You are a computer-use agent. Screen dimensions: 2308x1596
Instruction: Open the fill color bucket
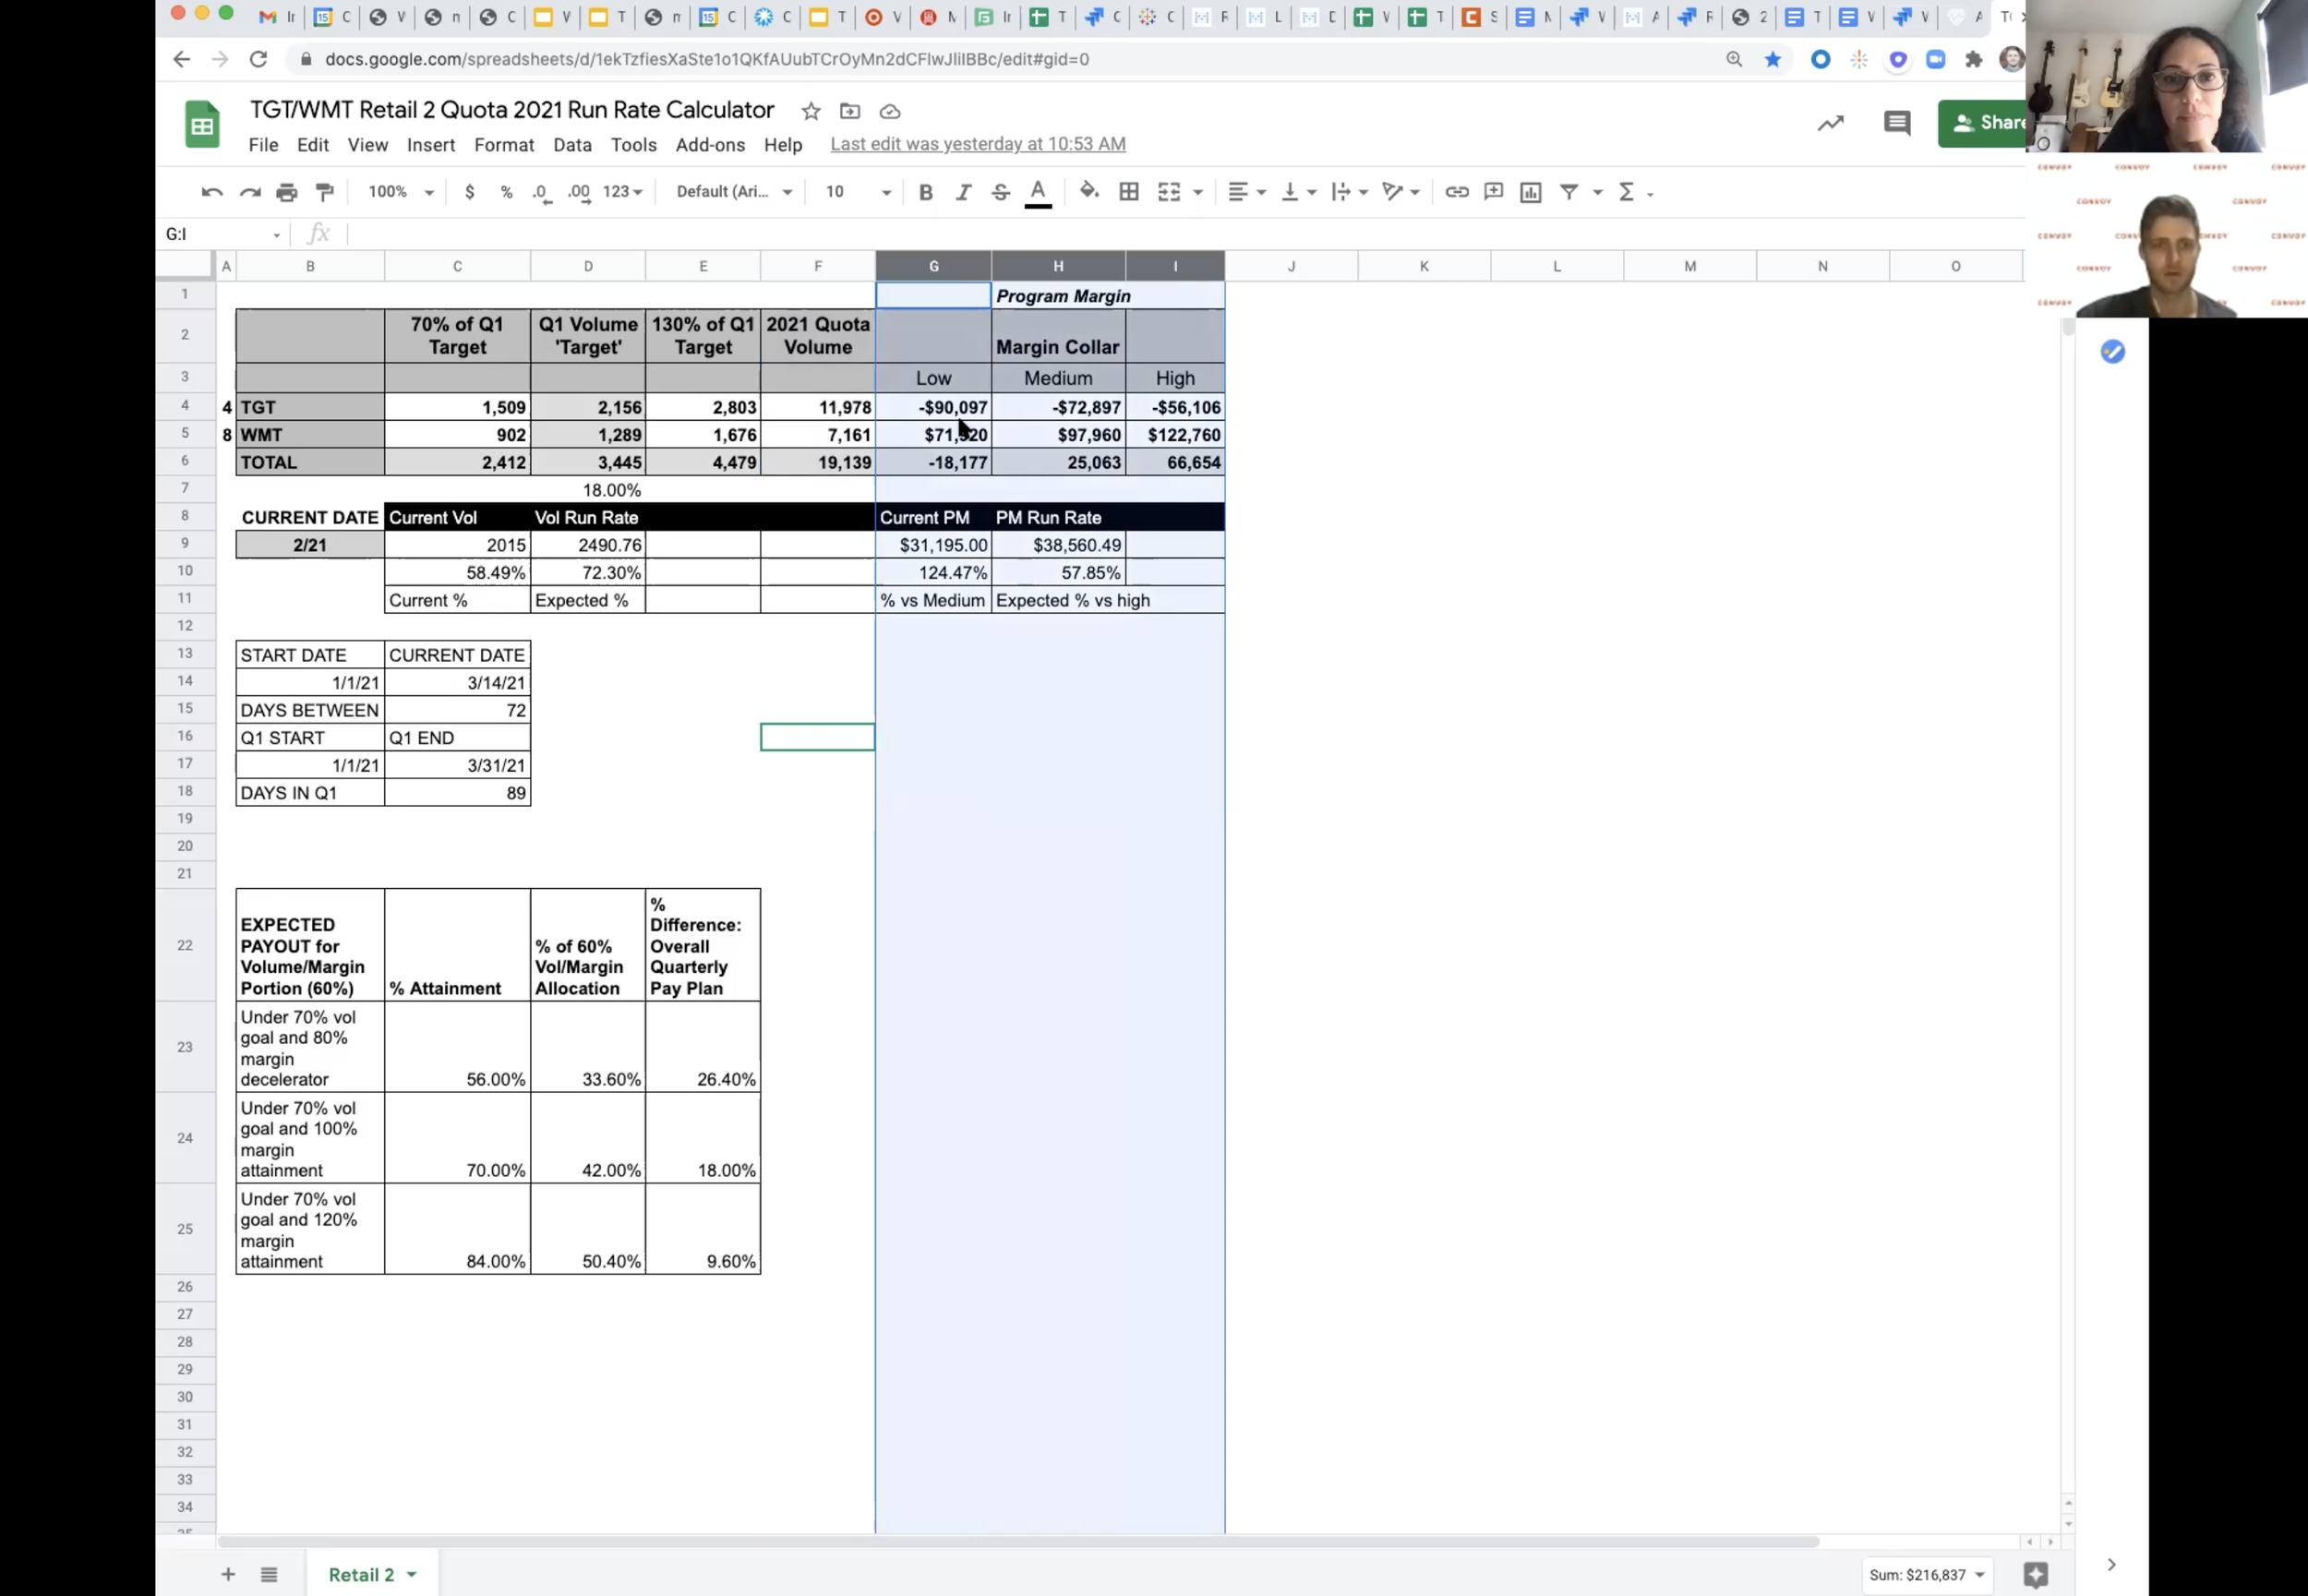(x=1089, y=191)
